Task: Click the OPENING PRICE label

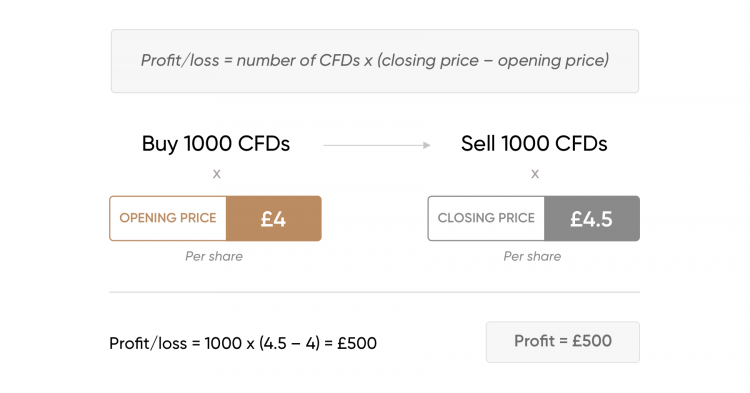Action: click(168, 218)
